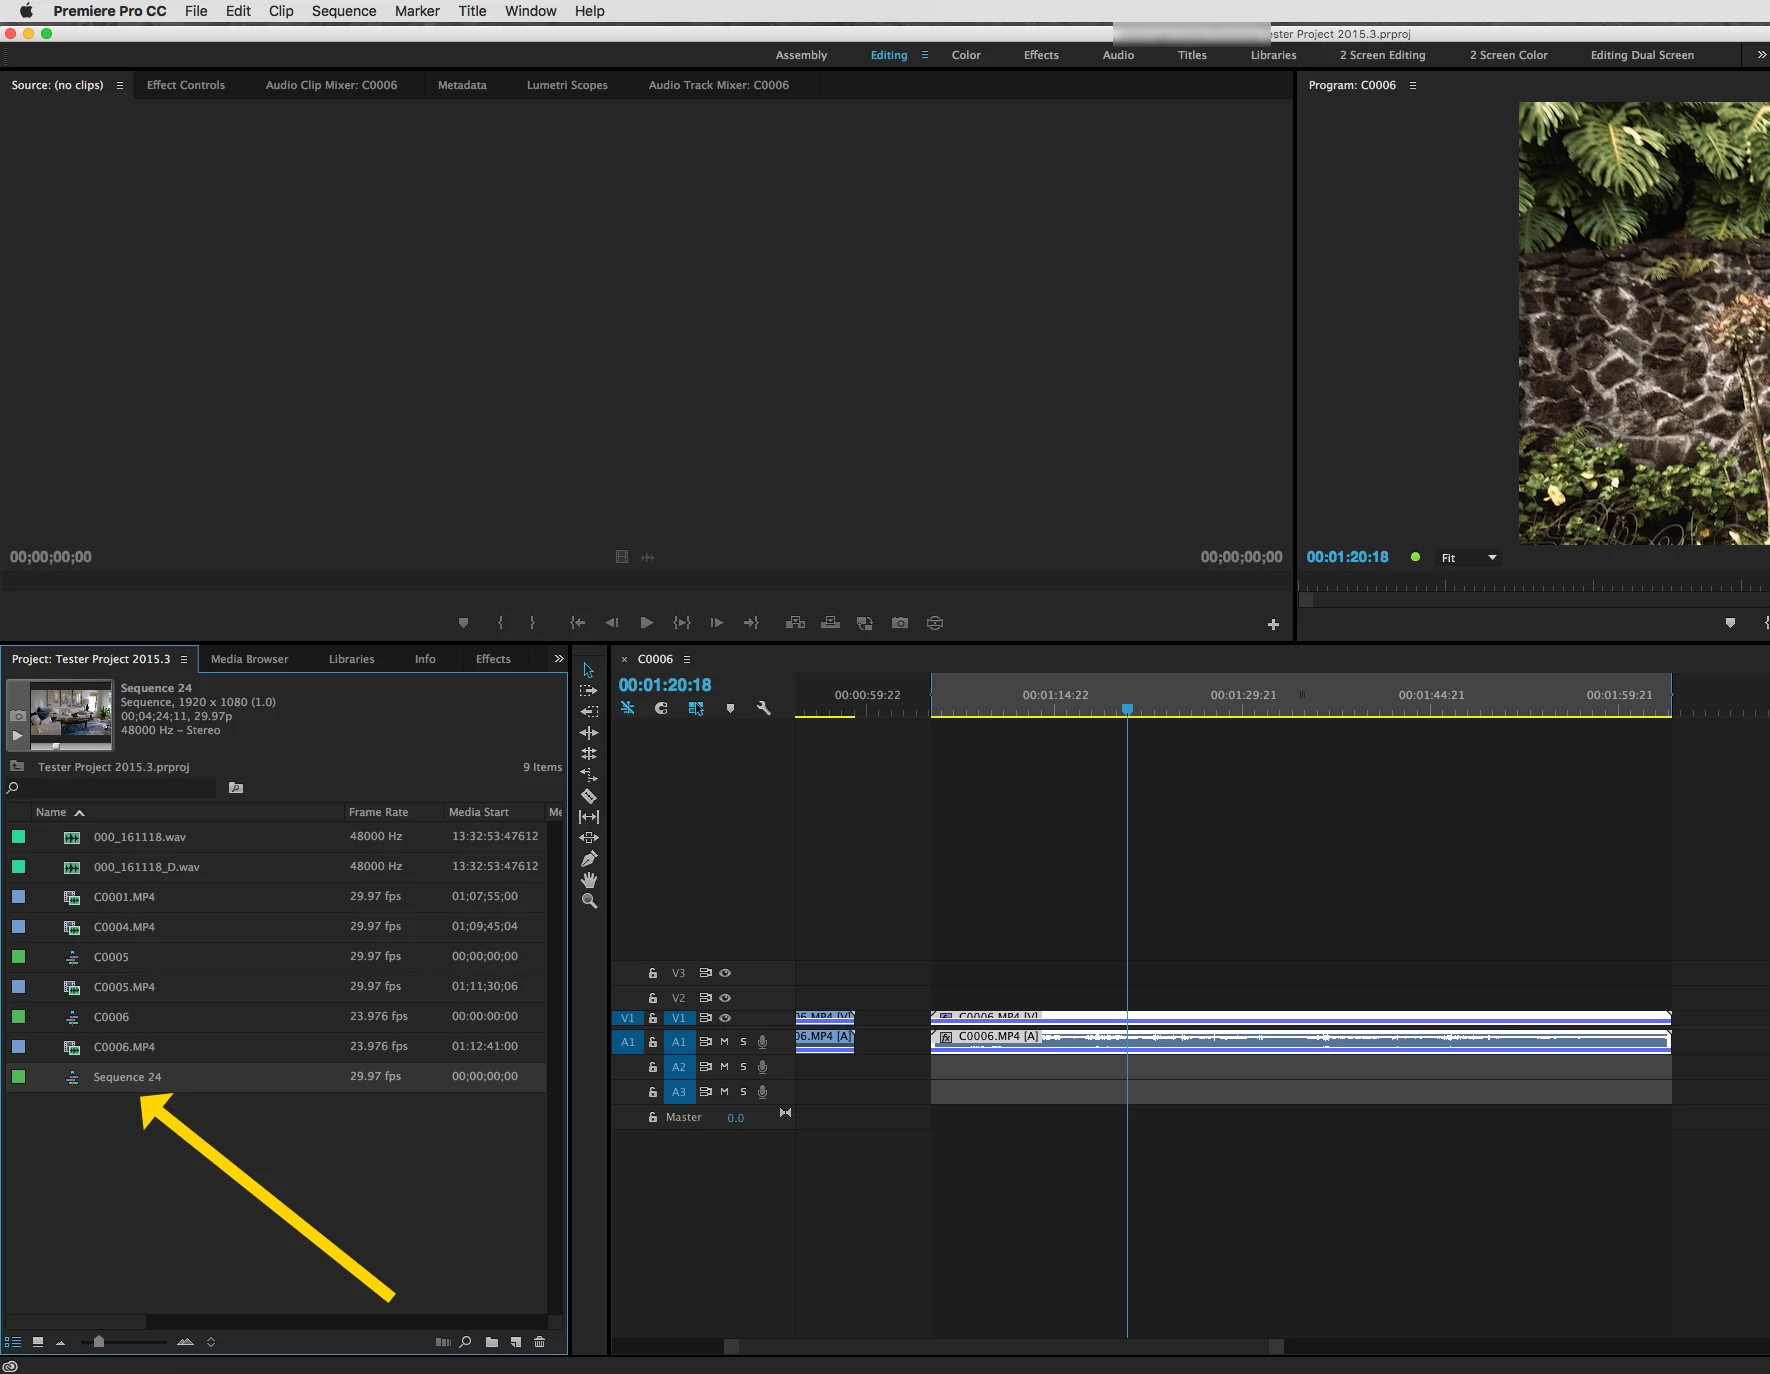Go to In point in Source monitor
Viewport: 1770px width, 1374px height.
[577, 623]
